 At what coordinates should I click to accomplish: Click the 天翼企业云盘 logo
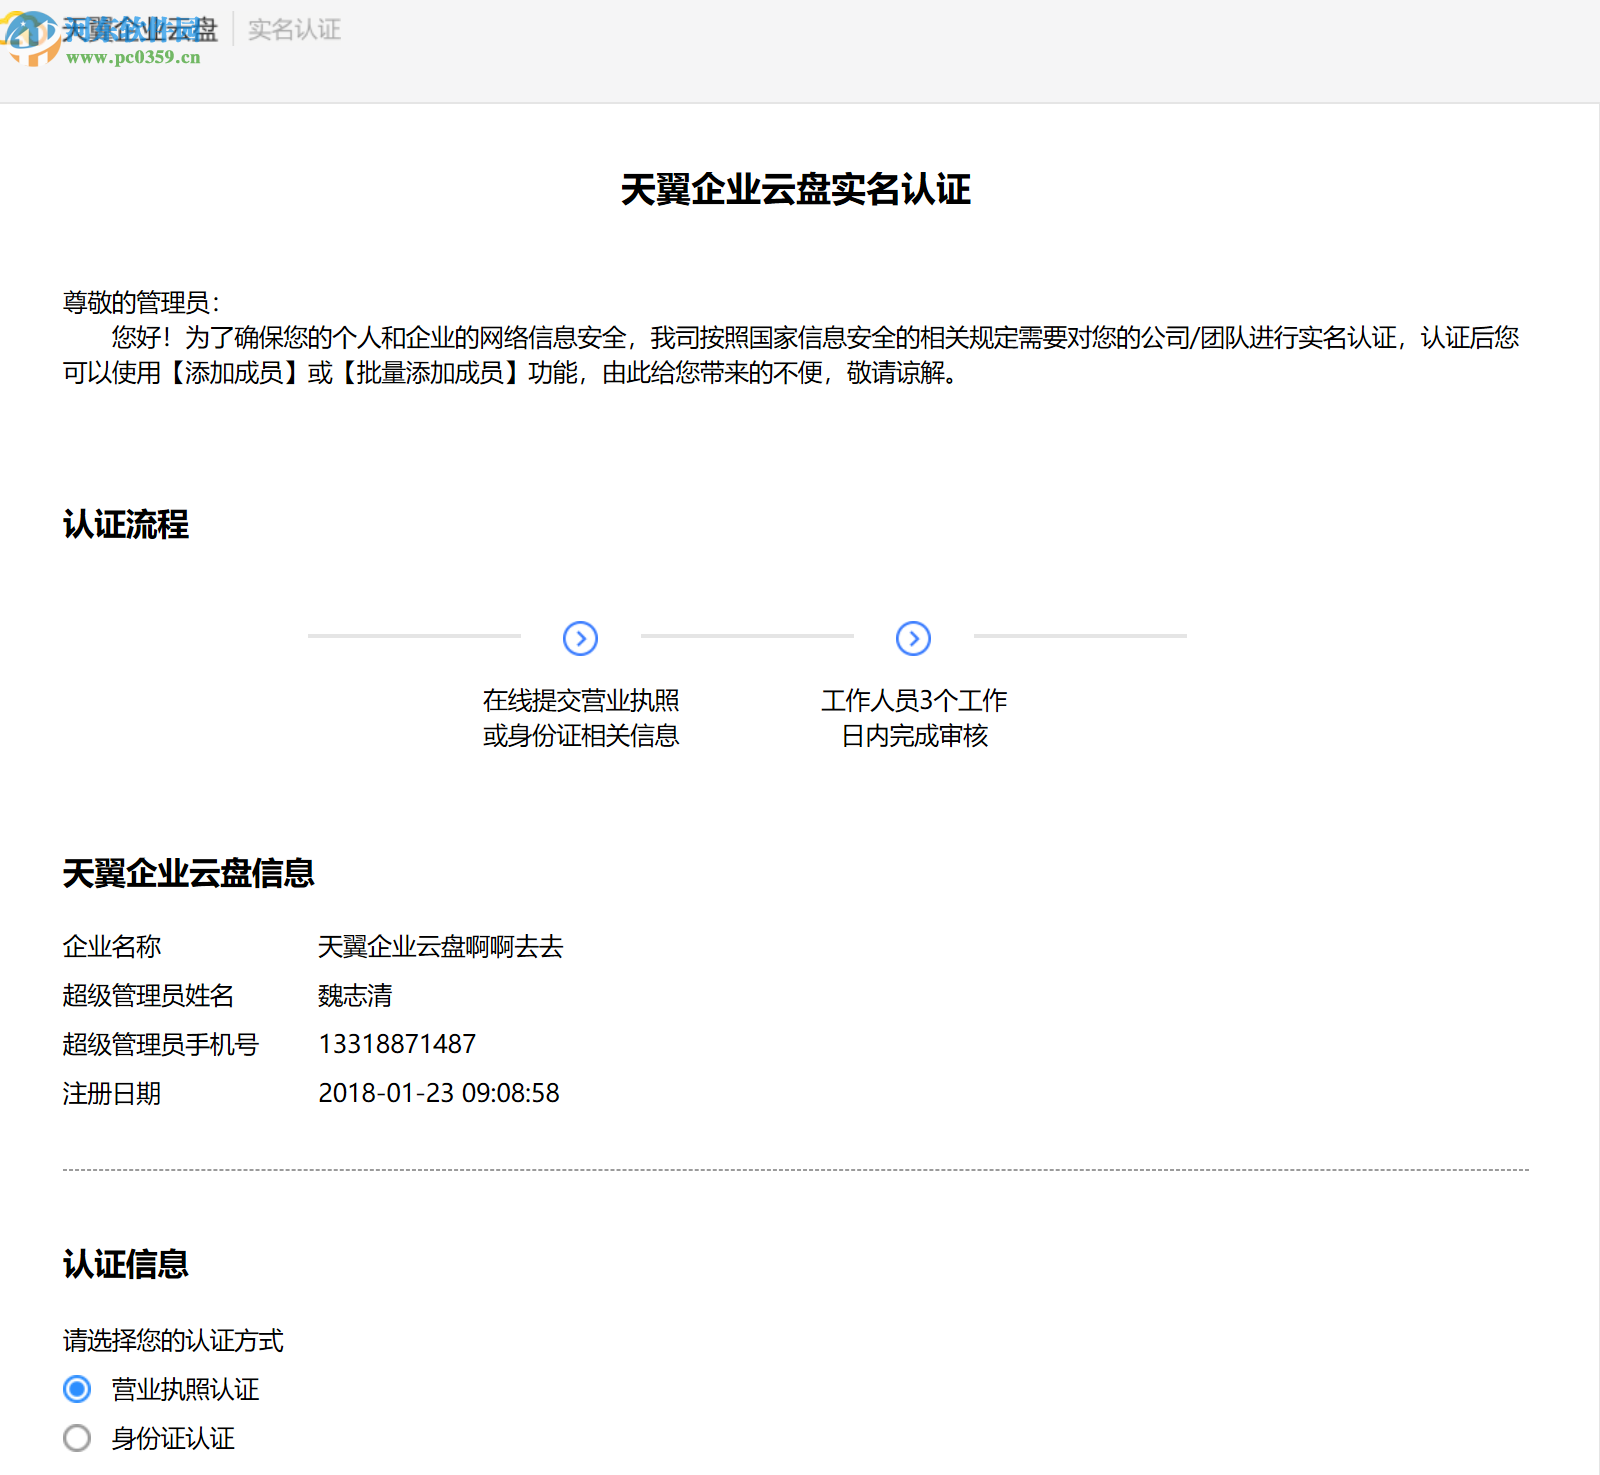[x=140, y=27]
